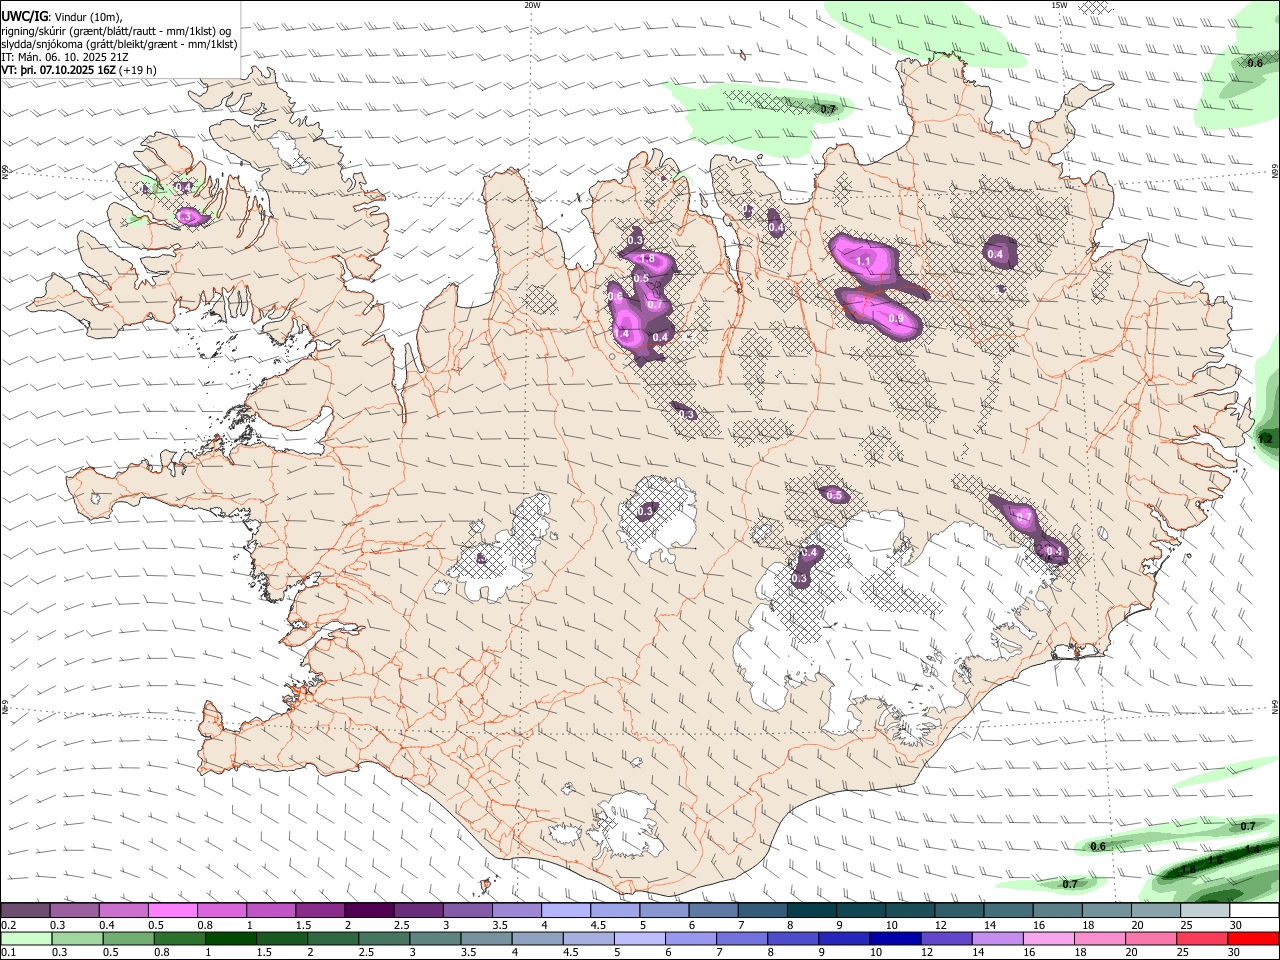
Task: Pick the magenta 1–1.5 snow swatch
Action: [271, 911]
